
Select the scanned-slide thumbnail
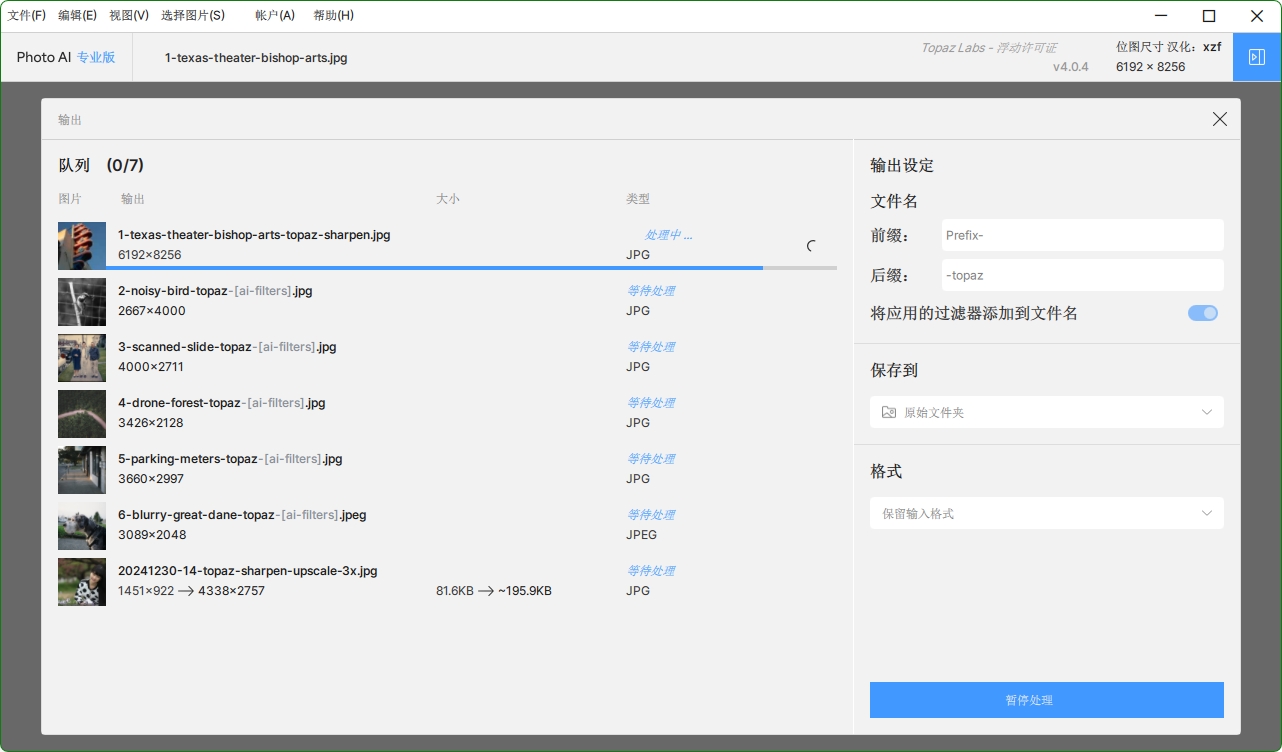[x=82, y=357]
